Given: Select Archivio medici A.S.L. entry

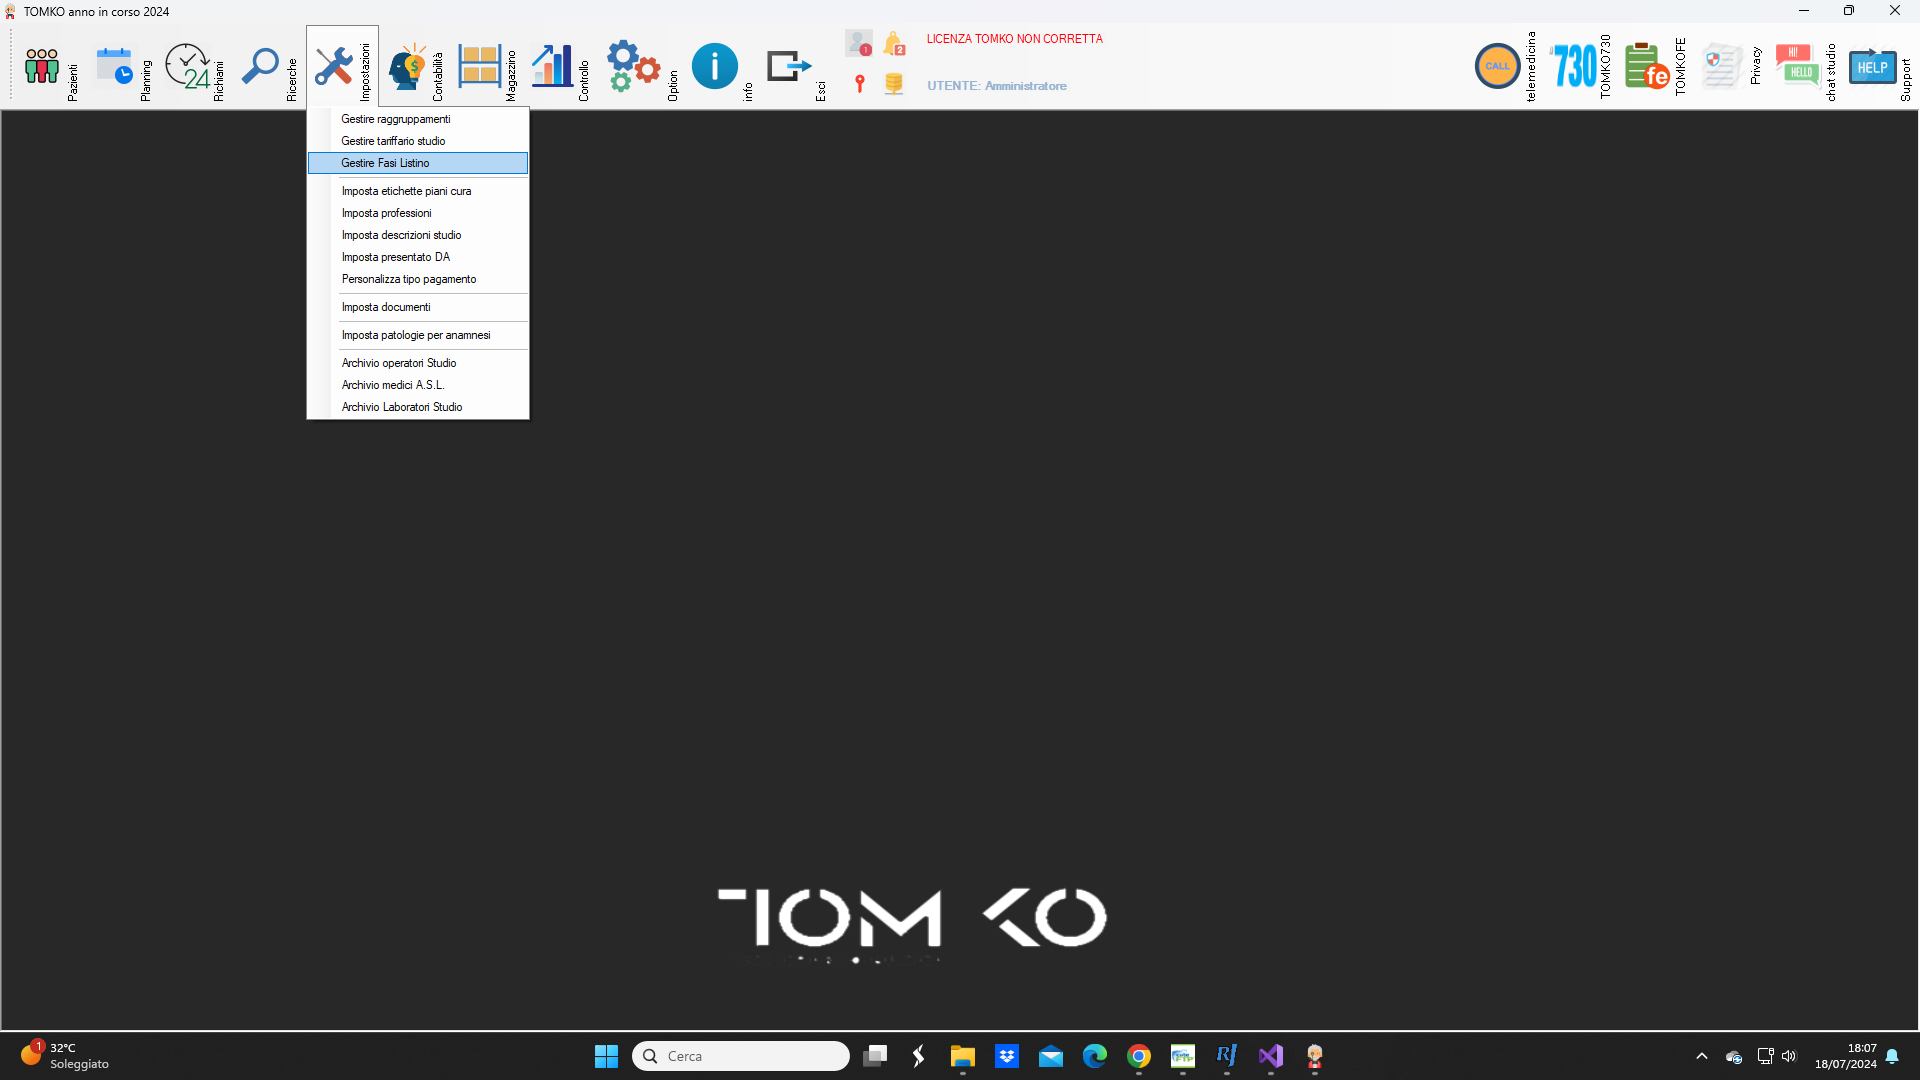Looking at the screenshot, I should pos(418,385).
